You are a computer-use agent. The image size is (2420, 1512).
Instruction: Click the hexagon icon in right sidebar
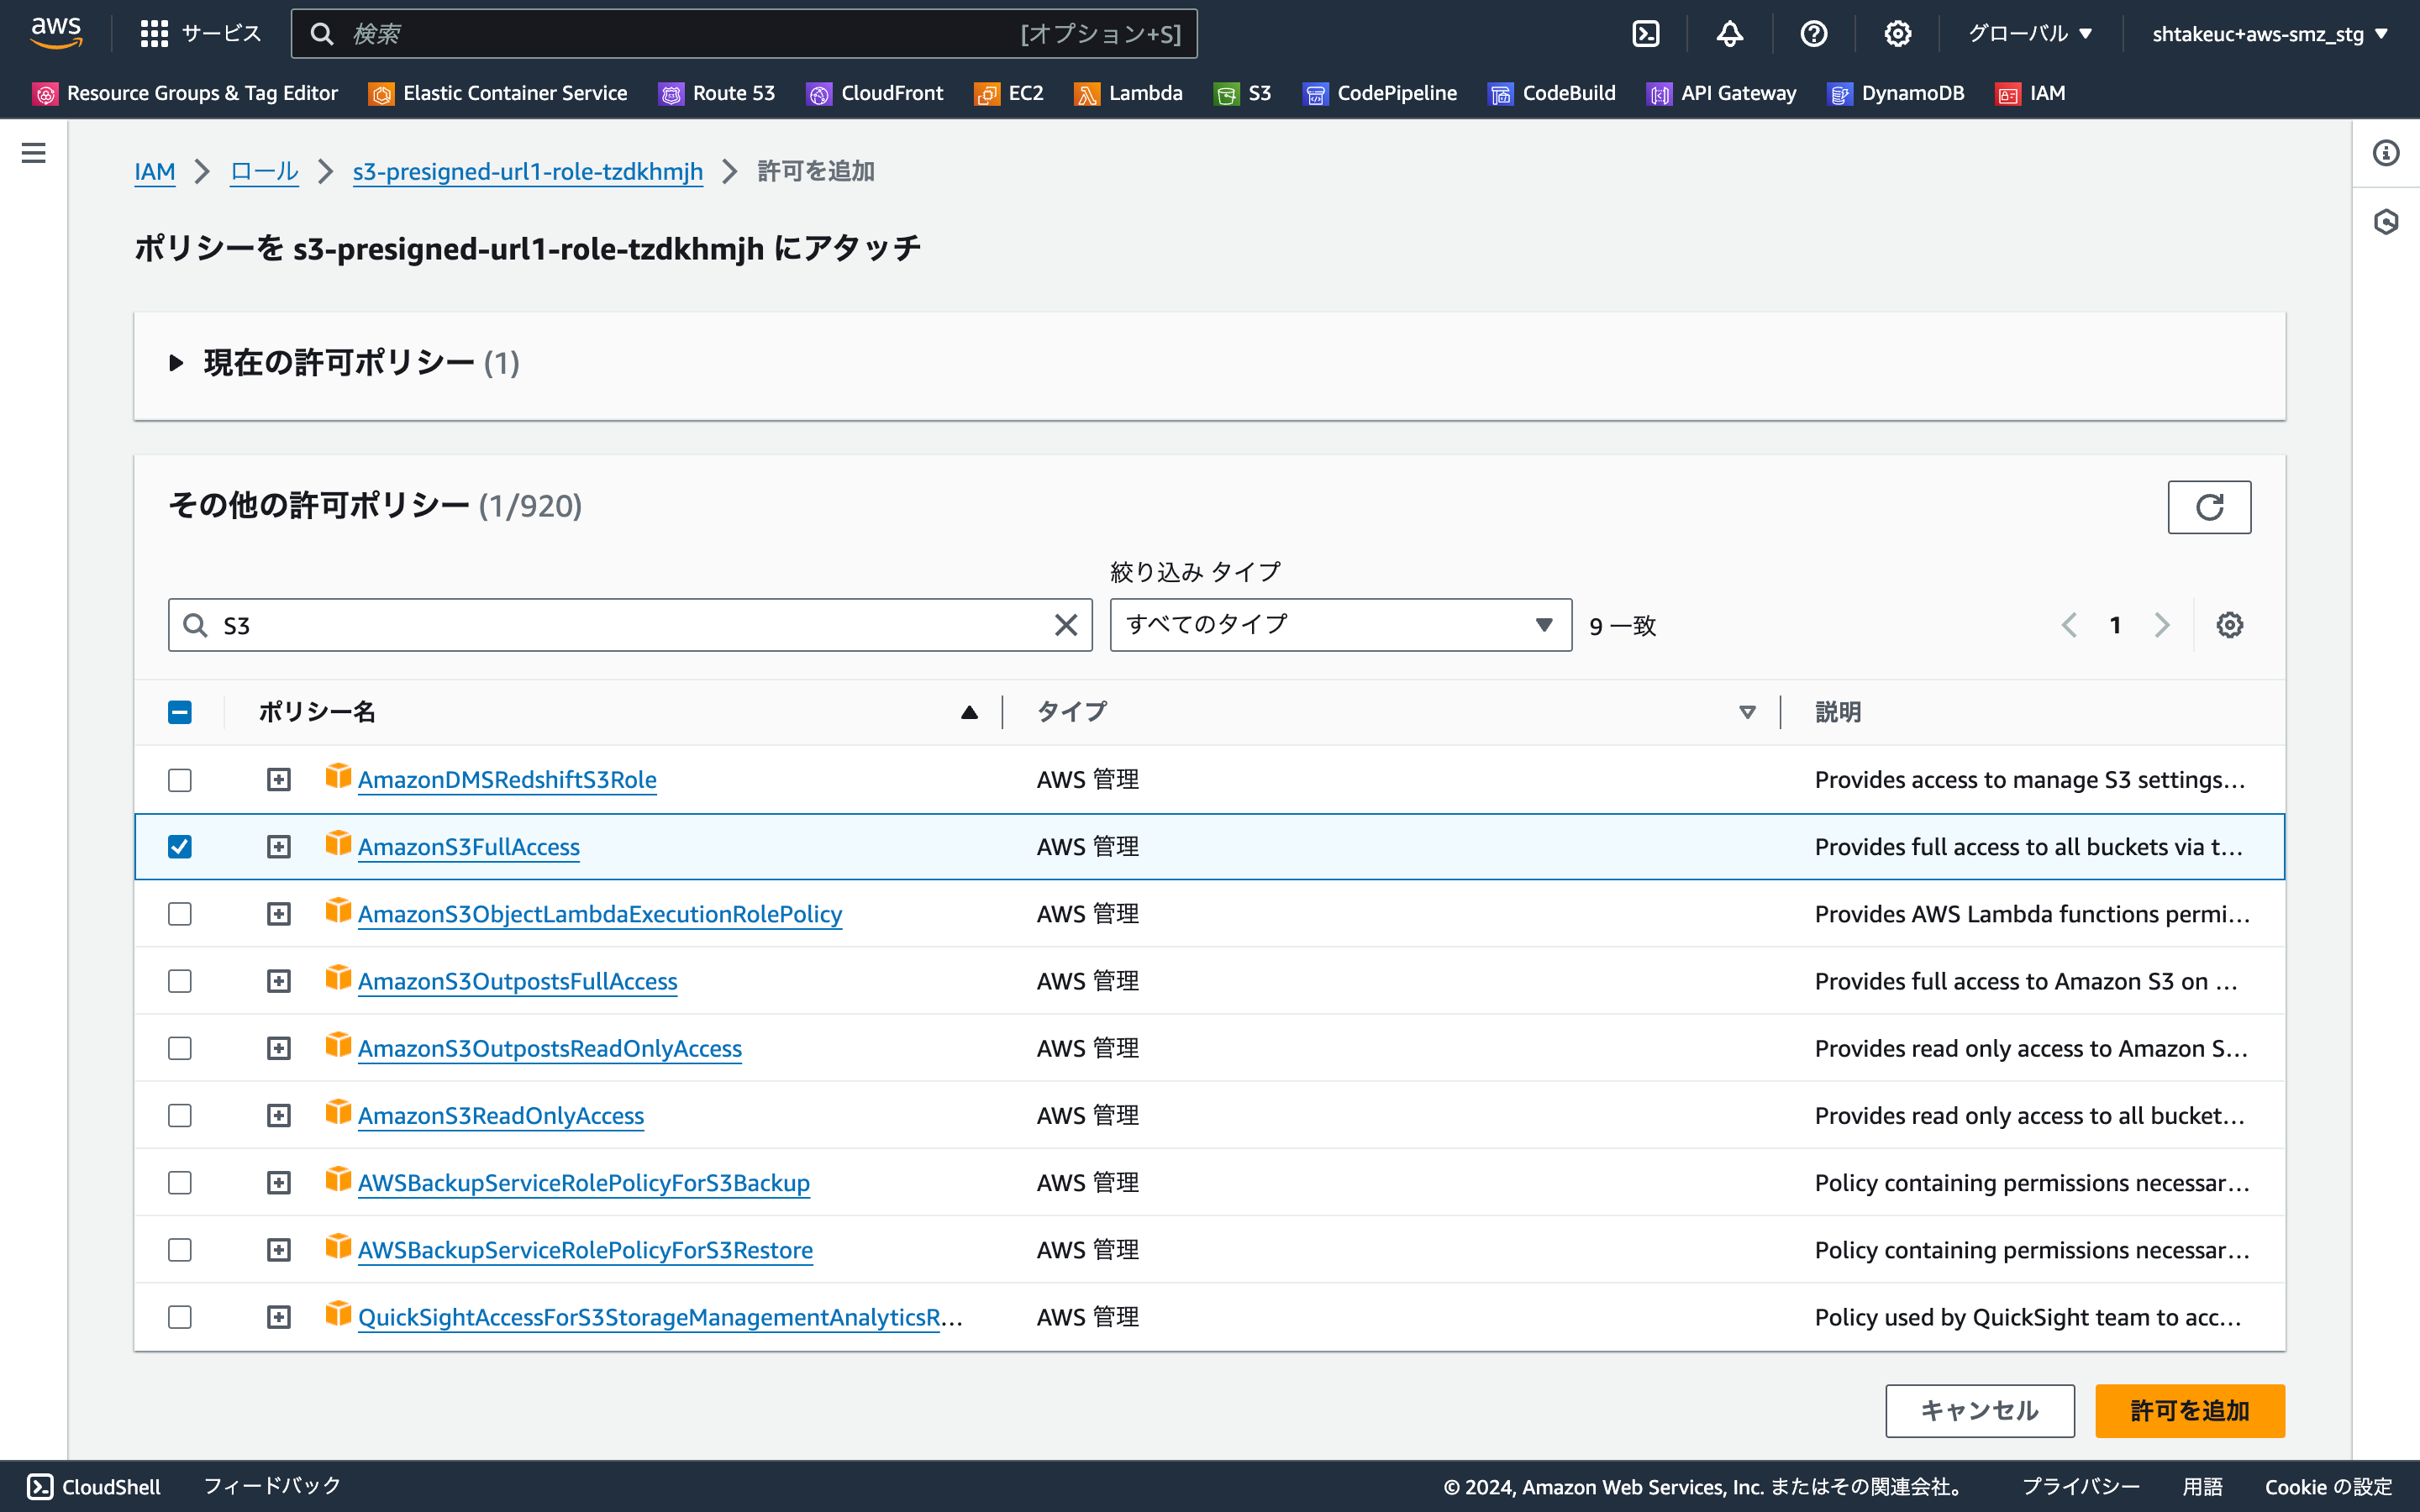tap(2386, 221)
